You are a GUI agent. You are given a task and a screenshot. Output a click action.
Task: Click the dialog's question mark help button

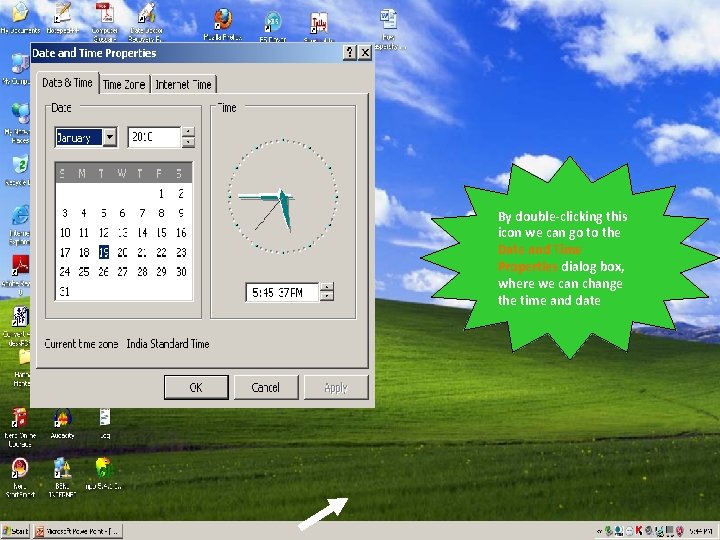click(349, 53)
